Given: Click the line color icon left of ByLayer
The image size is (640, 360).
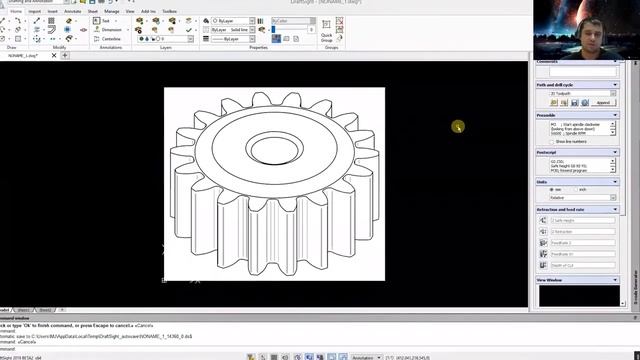Looking at the screenshot, I should [206, 21].
